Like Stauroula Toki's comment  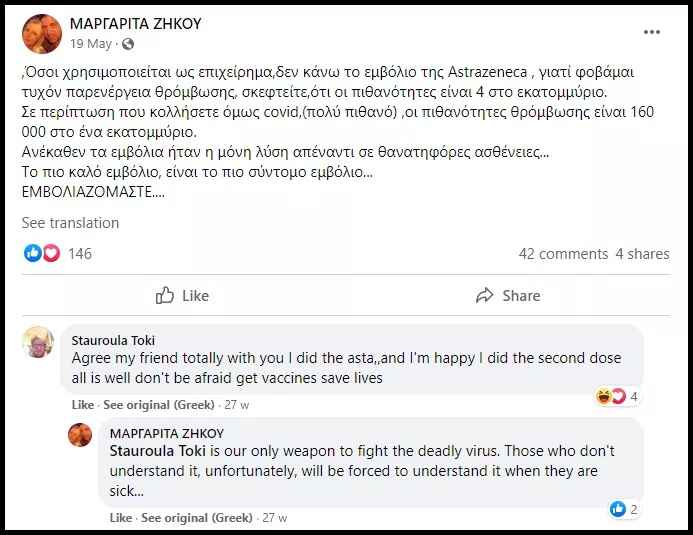tap(82, 405)
